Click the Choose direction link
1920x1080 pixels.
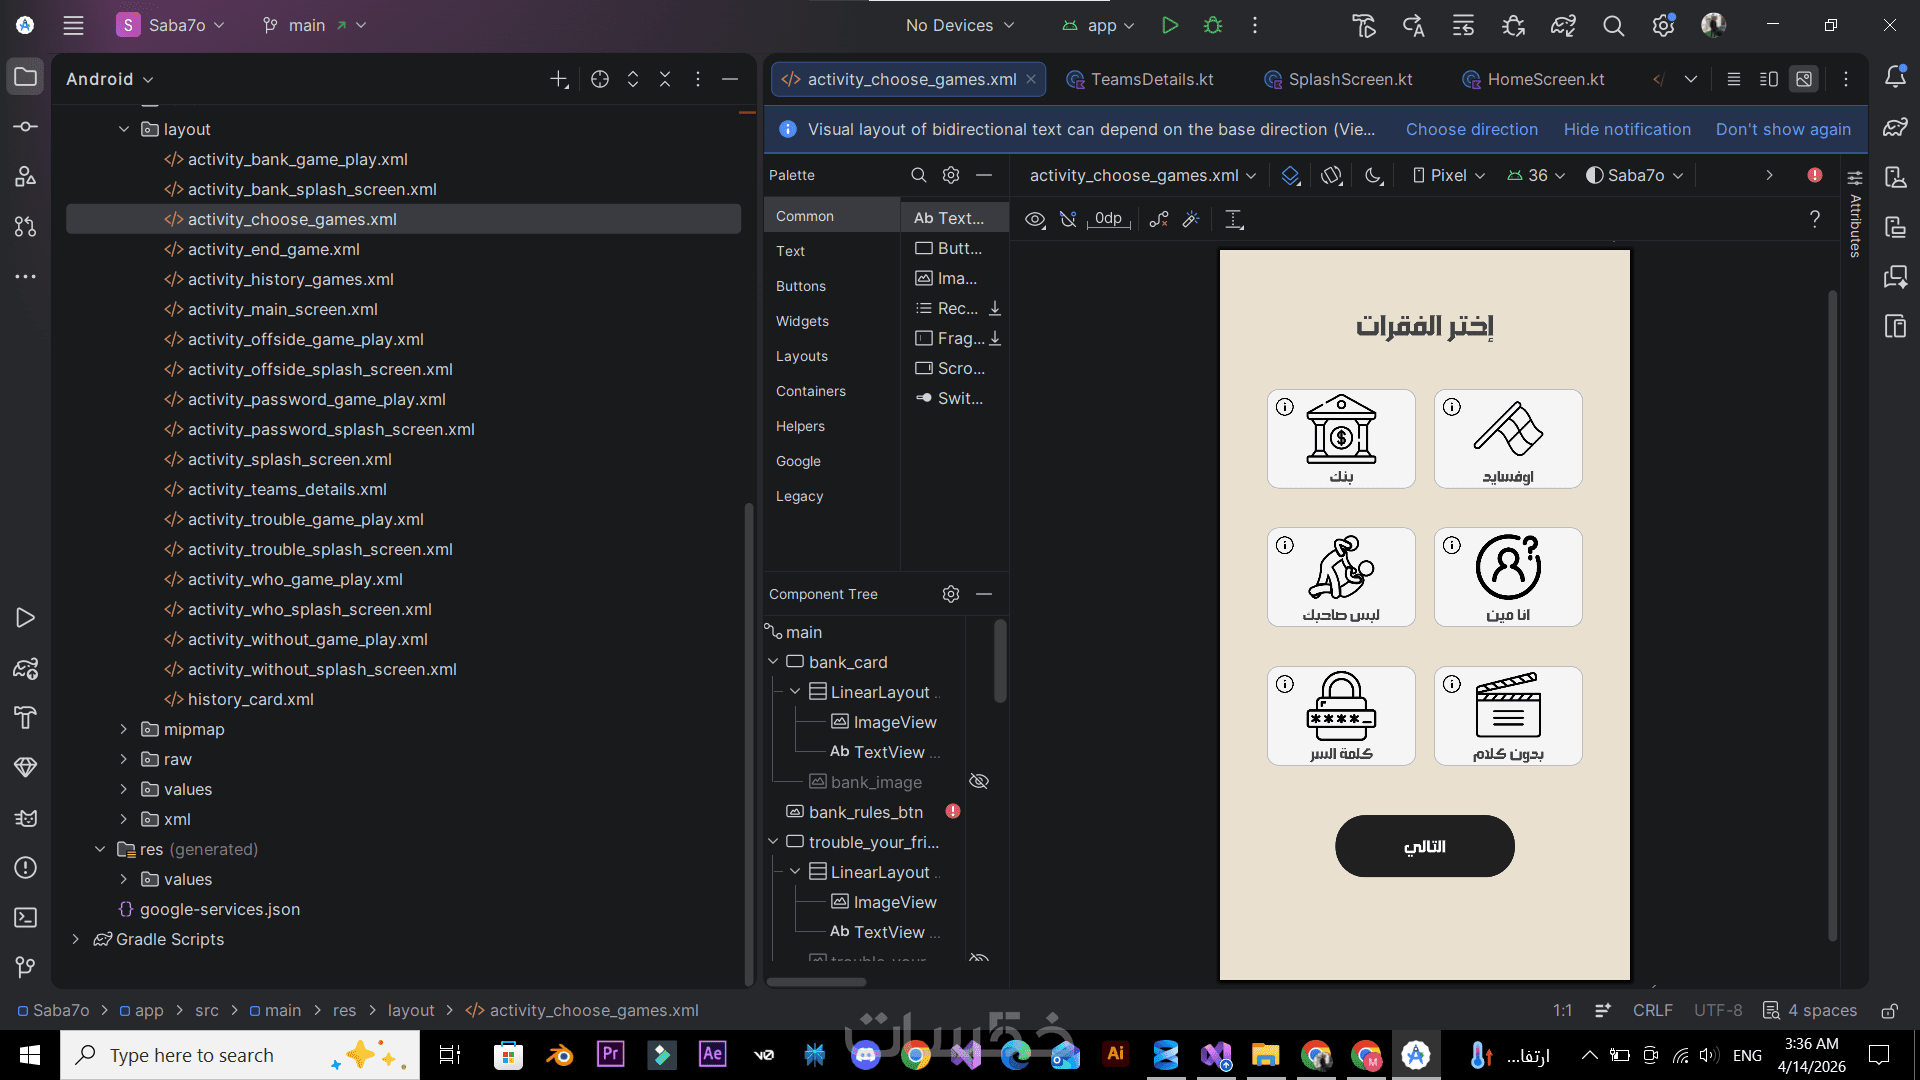(1471, 129)
